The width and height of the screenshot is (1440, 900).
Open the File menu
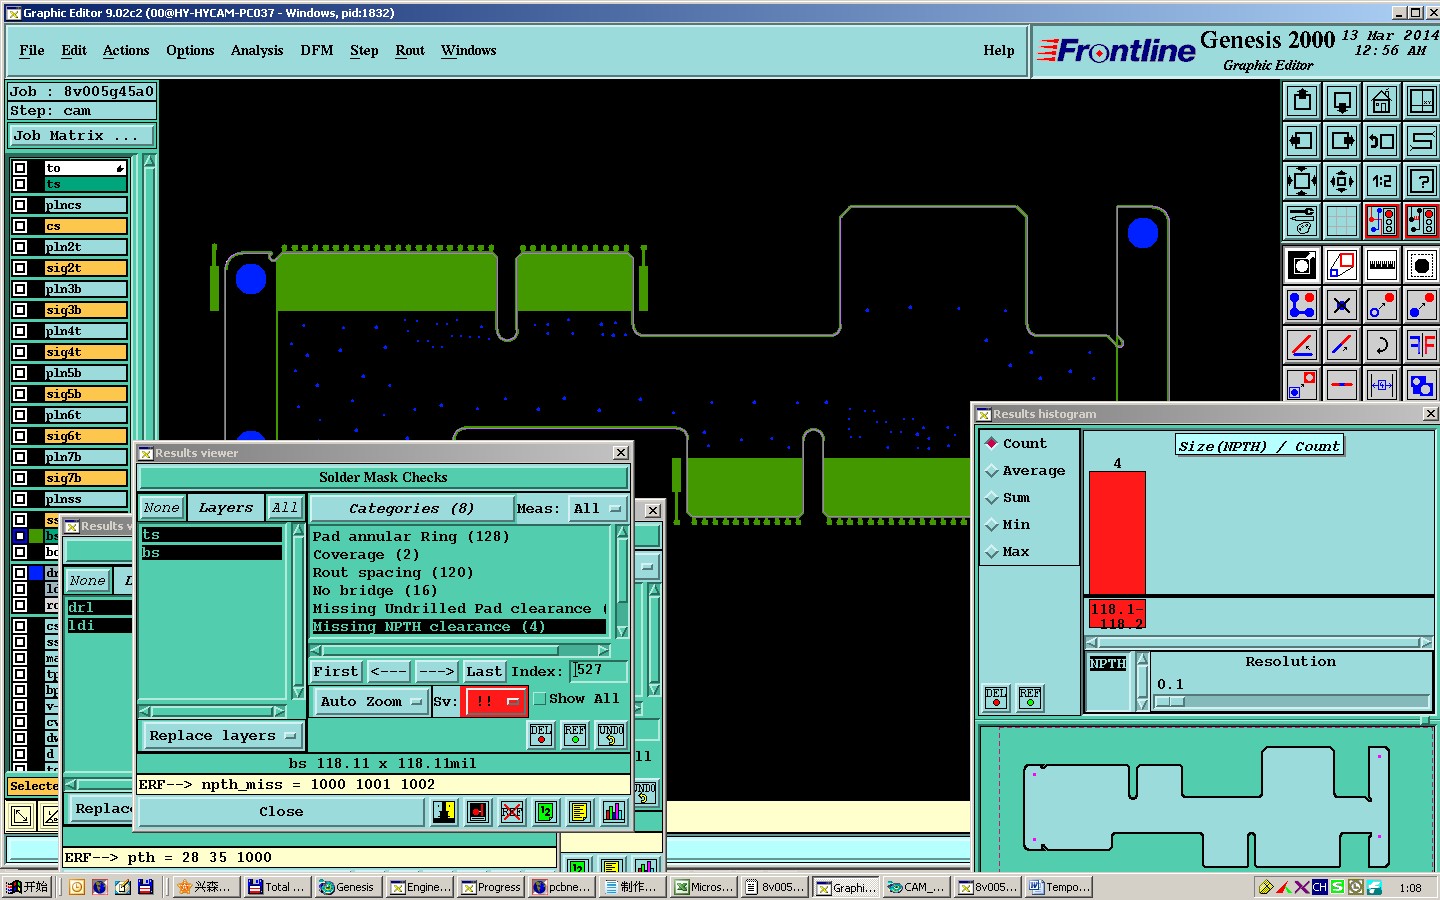coord(32,50)
